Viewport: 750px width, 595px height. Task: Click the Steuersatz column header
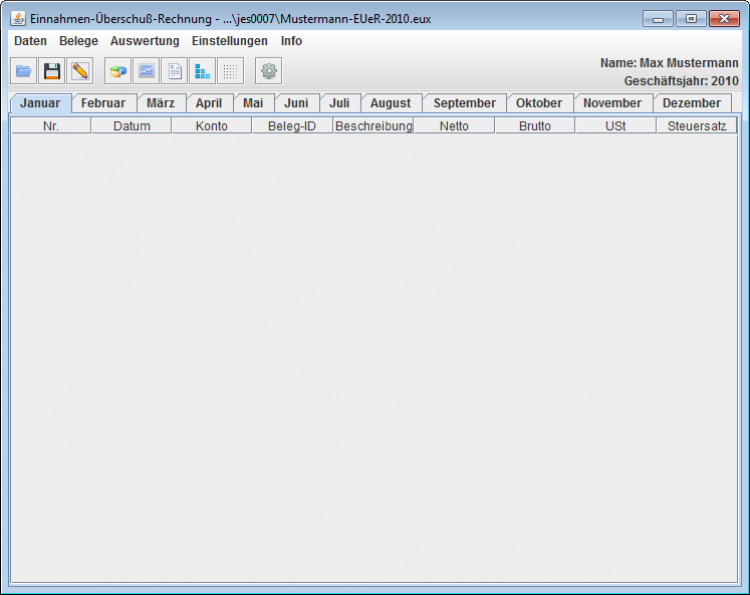pos(697,126)
